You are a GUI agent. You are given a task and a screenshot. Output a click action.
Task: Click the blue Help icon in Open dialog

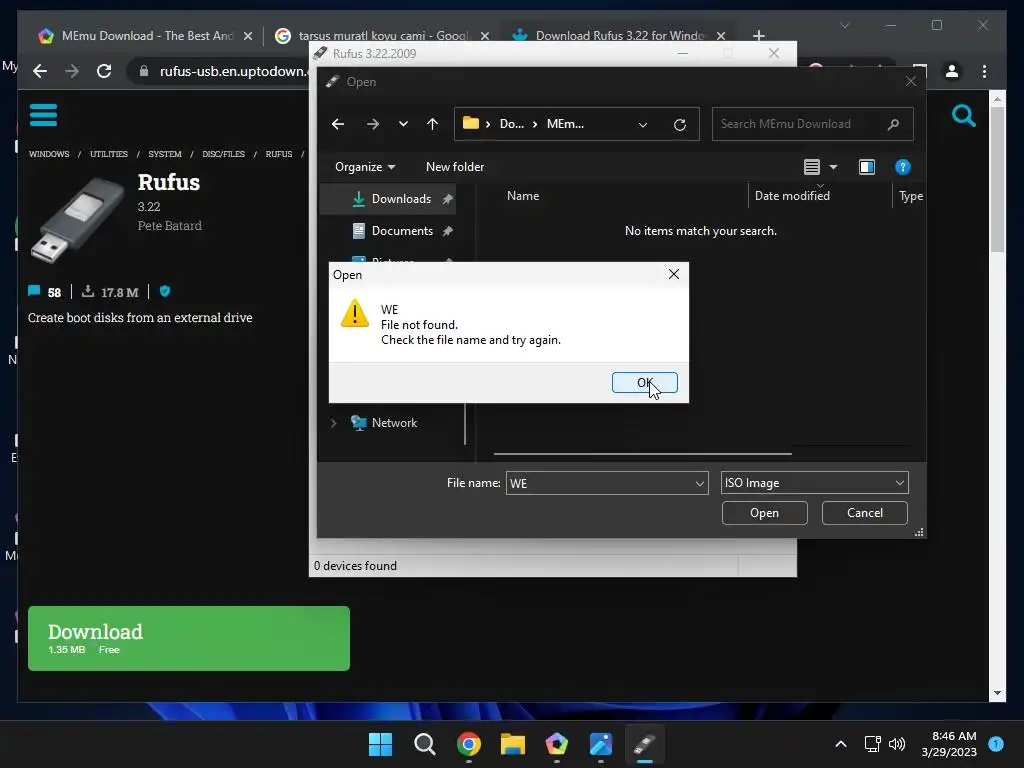(x=903, y=167)
